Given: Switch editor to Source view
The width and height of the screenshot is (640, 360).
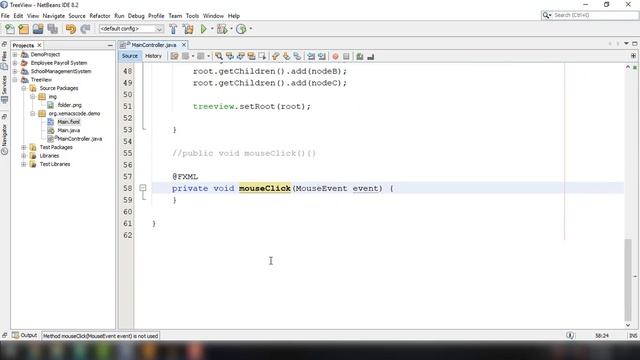Looking at the screenshot, I should coord(130,56).
